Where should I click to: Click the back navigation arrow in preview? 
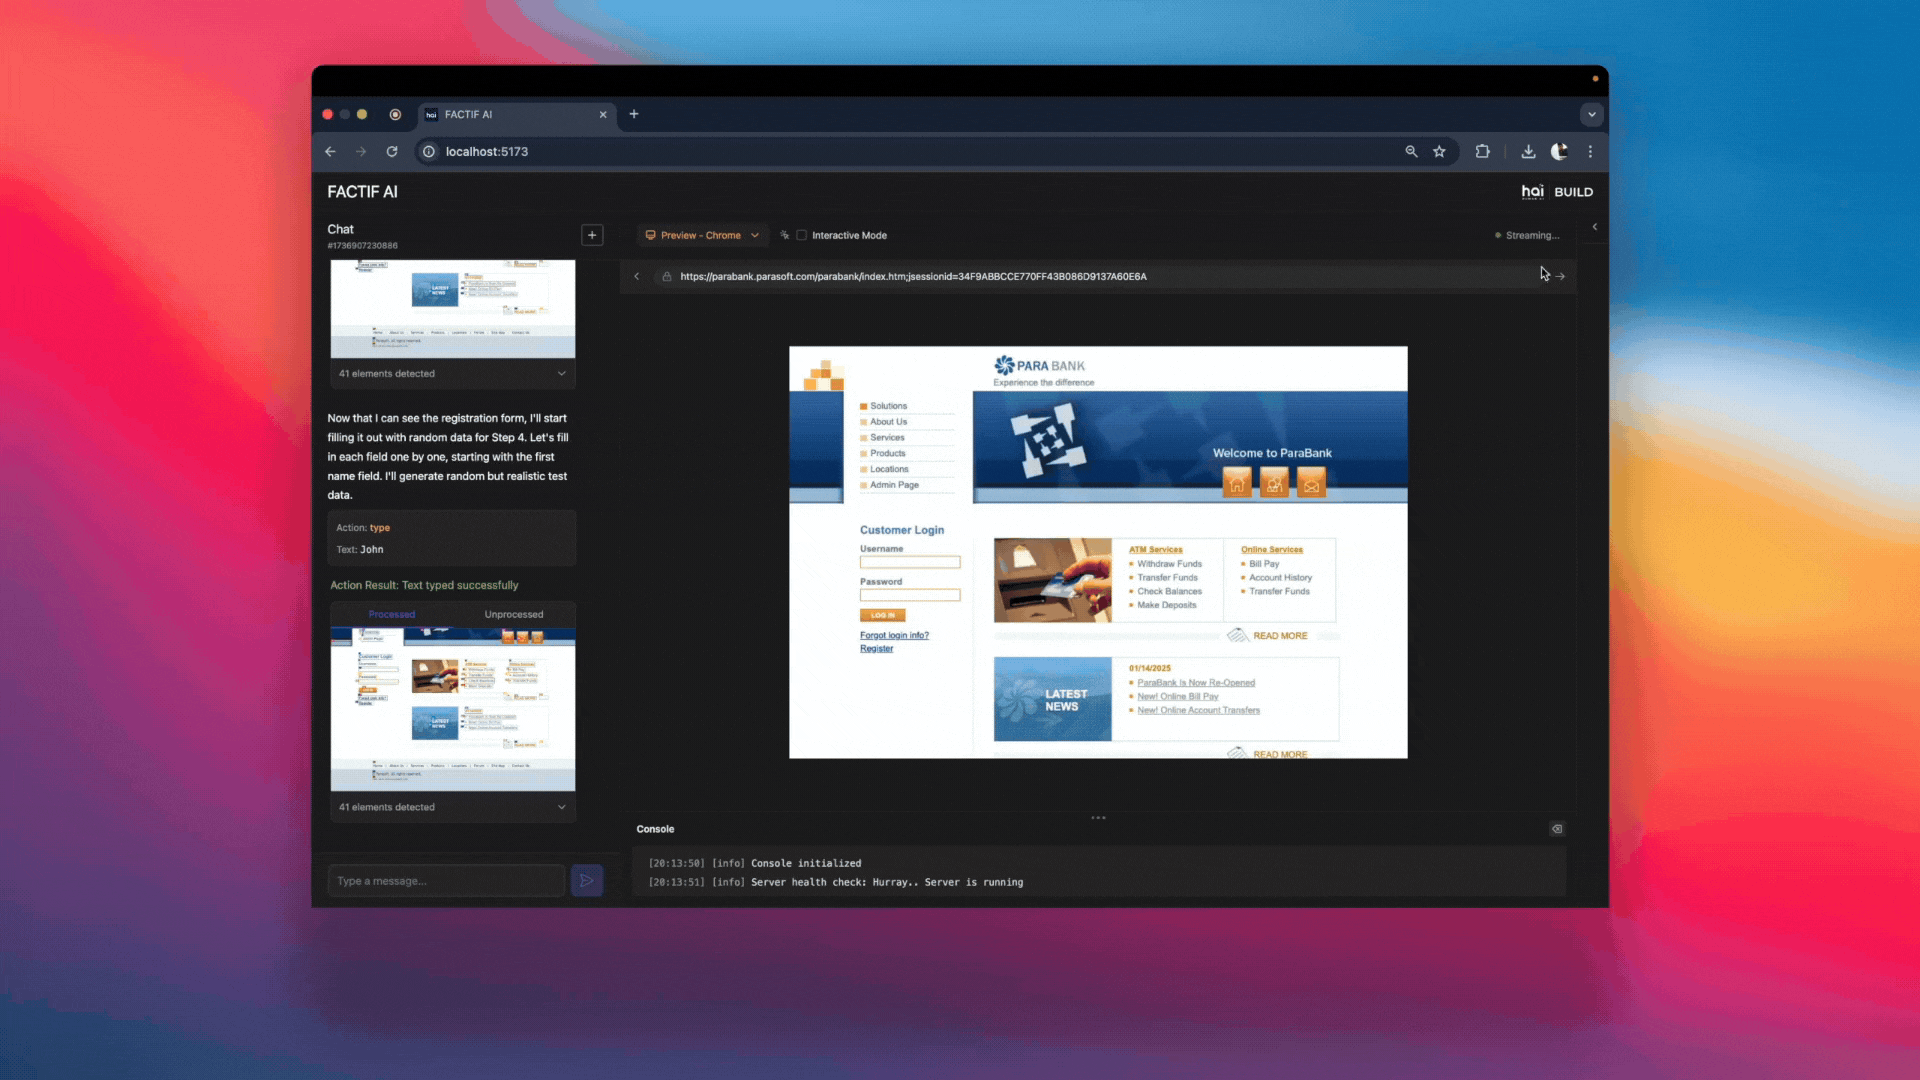tap(637, 276)
